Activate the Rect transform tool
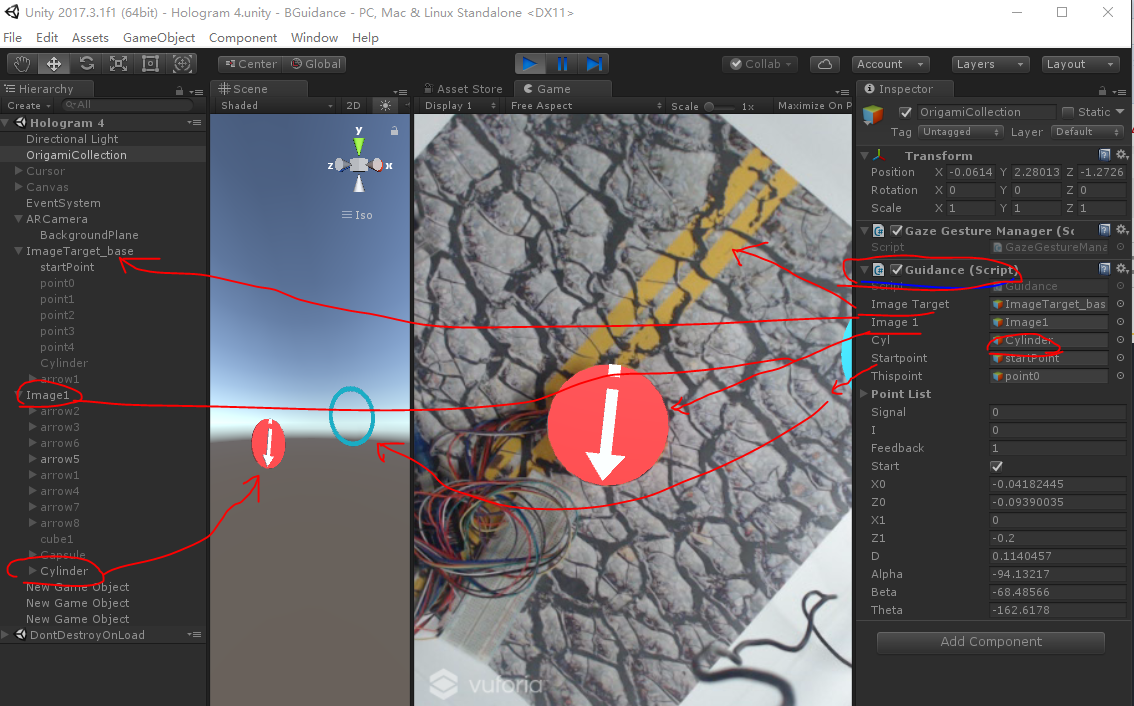 [x=152, y=63]
